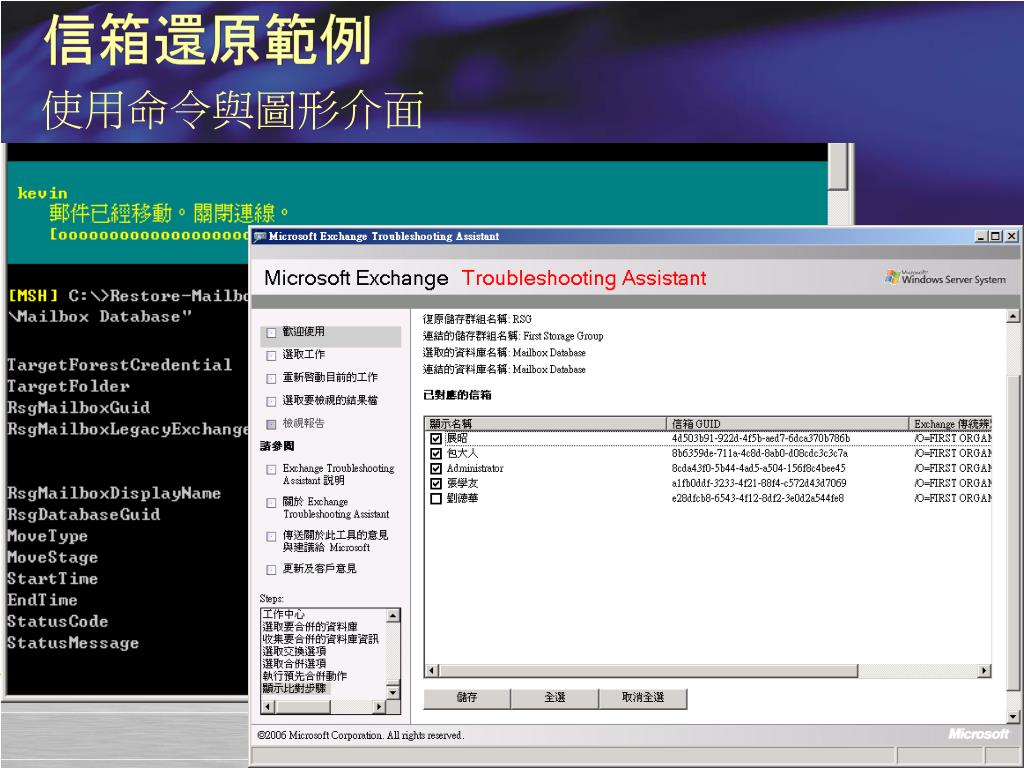Screen dimensions: 1024x768
Task: Click the 張學友 mailbox GUID cell
Action: [759, 483]
